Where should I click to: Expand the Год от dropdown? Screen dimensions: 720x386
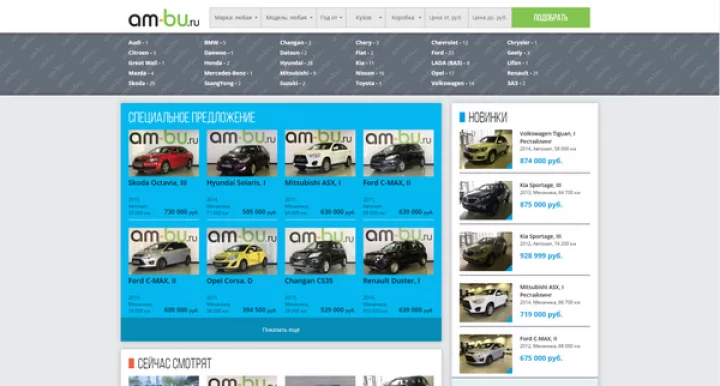click(x=331, y=17)
